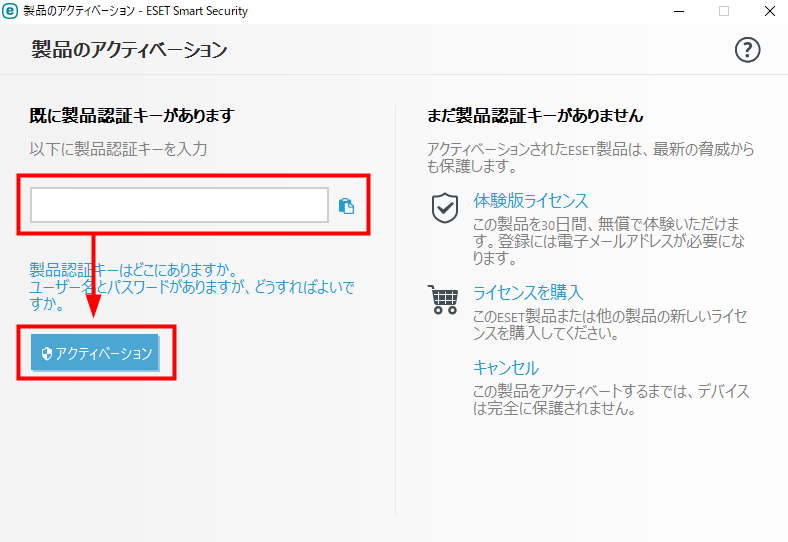
Task: Click description この製品を30日間、無償で体験いただけます
Action: [609, 240]
